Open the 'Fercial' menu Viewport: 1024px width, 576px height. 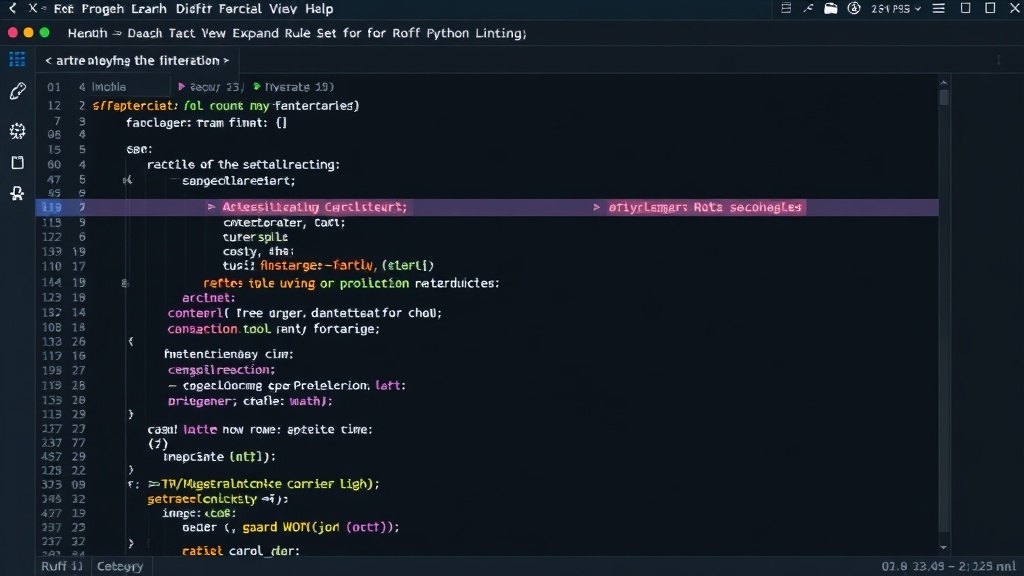(240, 9)
